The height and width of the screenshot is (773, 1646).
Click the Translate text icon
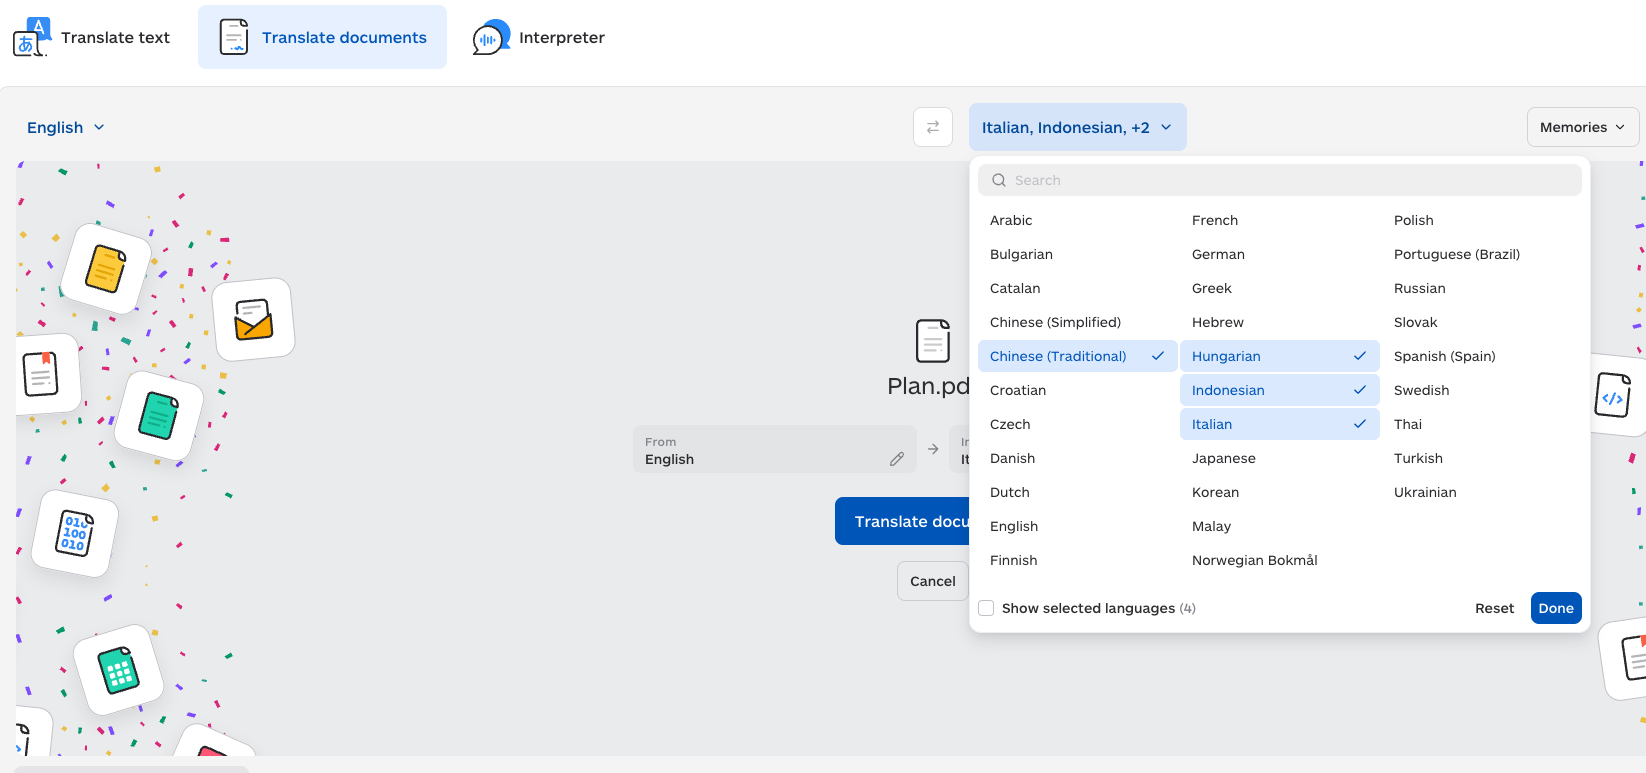tap(30, 38)
